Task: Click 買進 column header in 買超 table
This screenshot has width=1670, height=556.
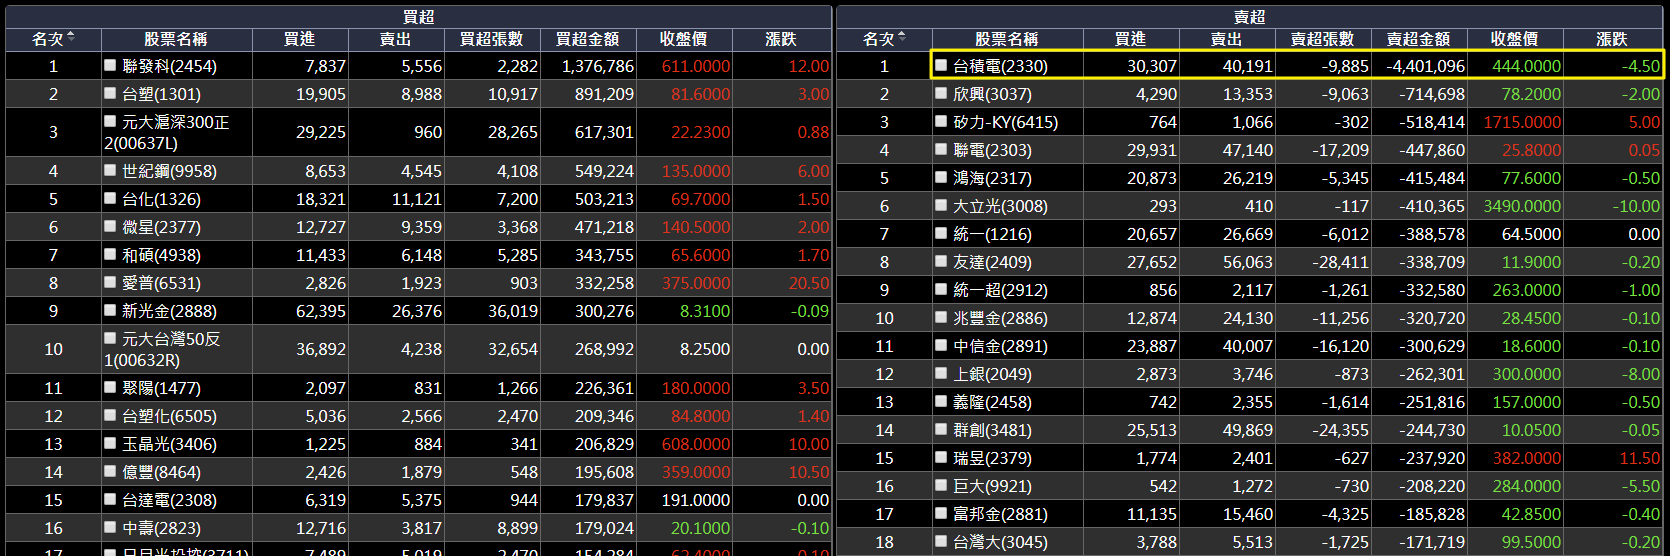Action: pos(300,39)
